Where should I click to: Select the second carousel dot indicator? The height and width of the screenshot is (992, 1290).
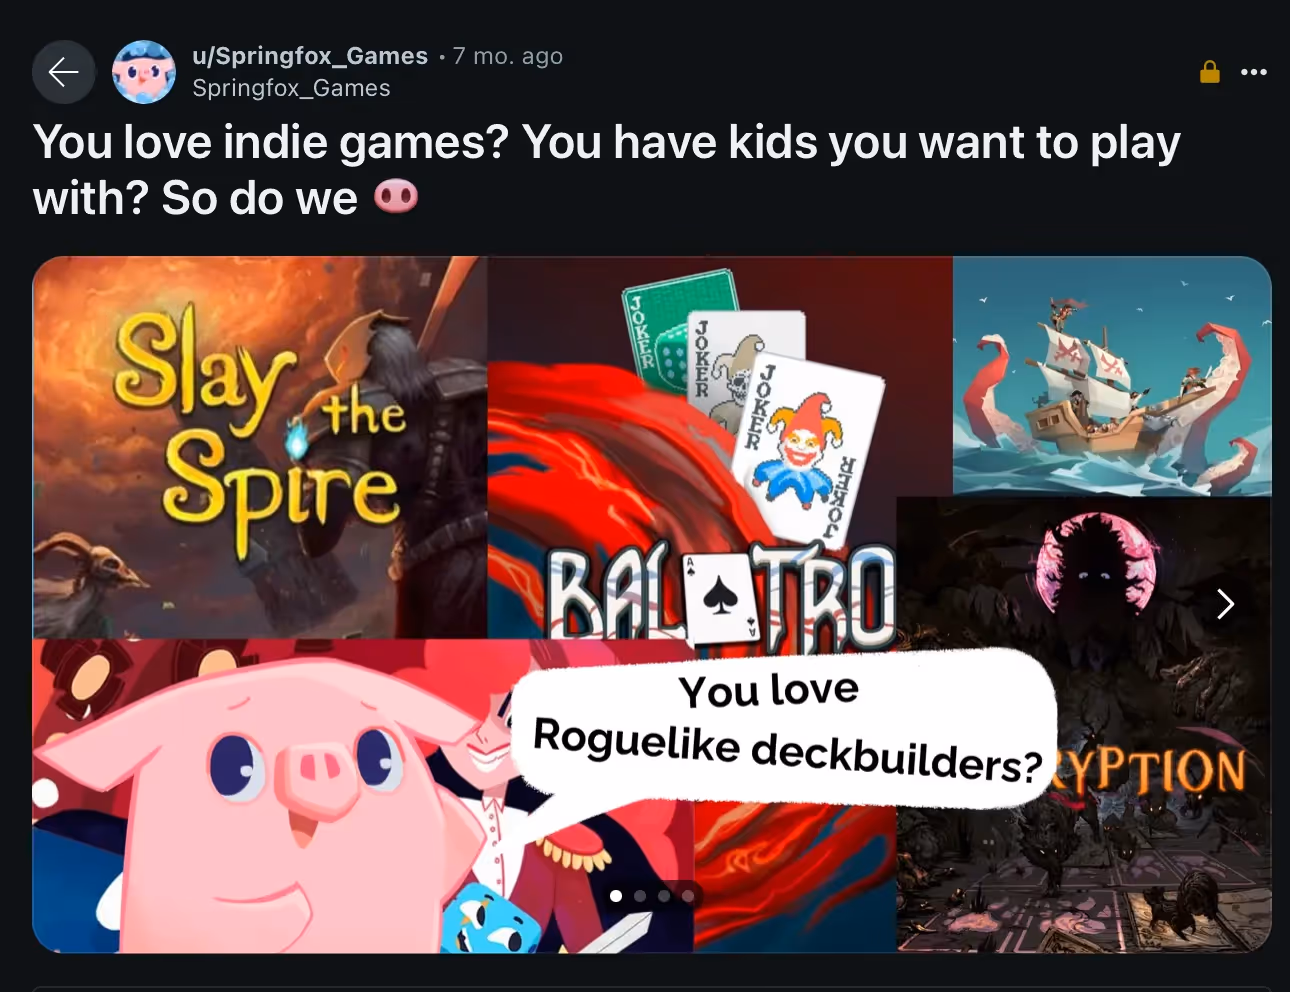tap(640, 896)
